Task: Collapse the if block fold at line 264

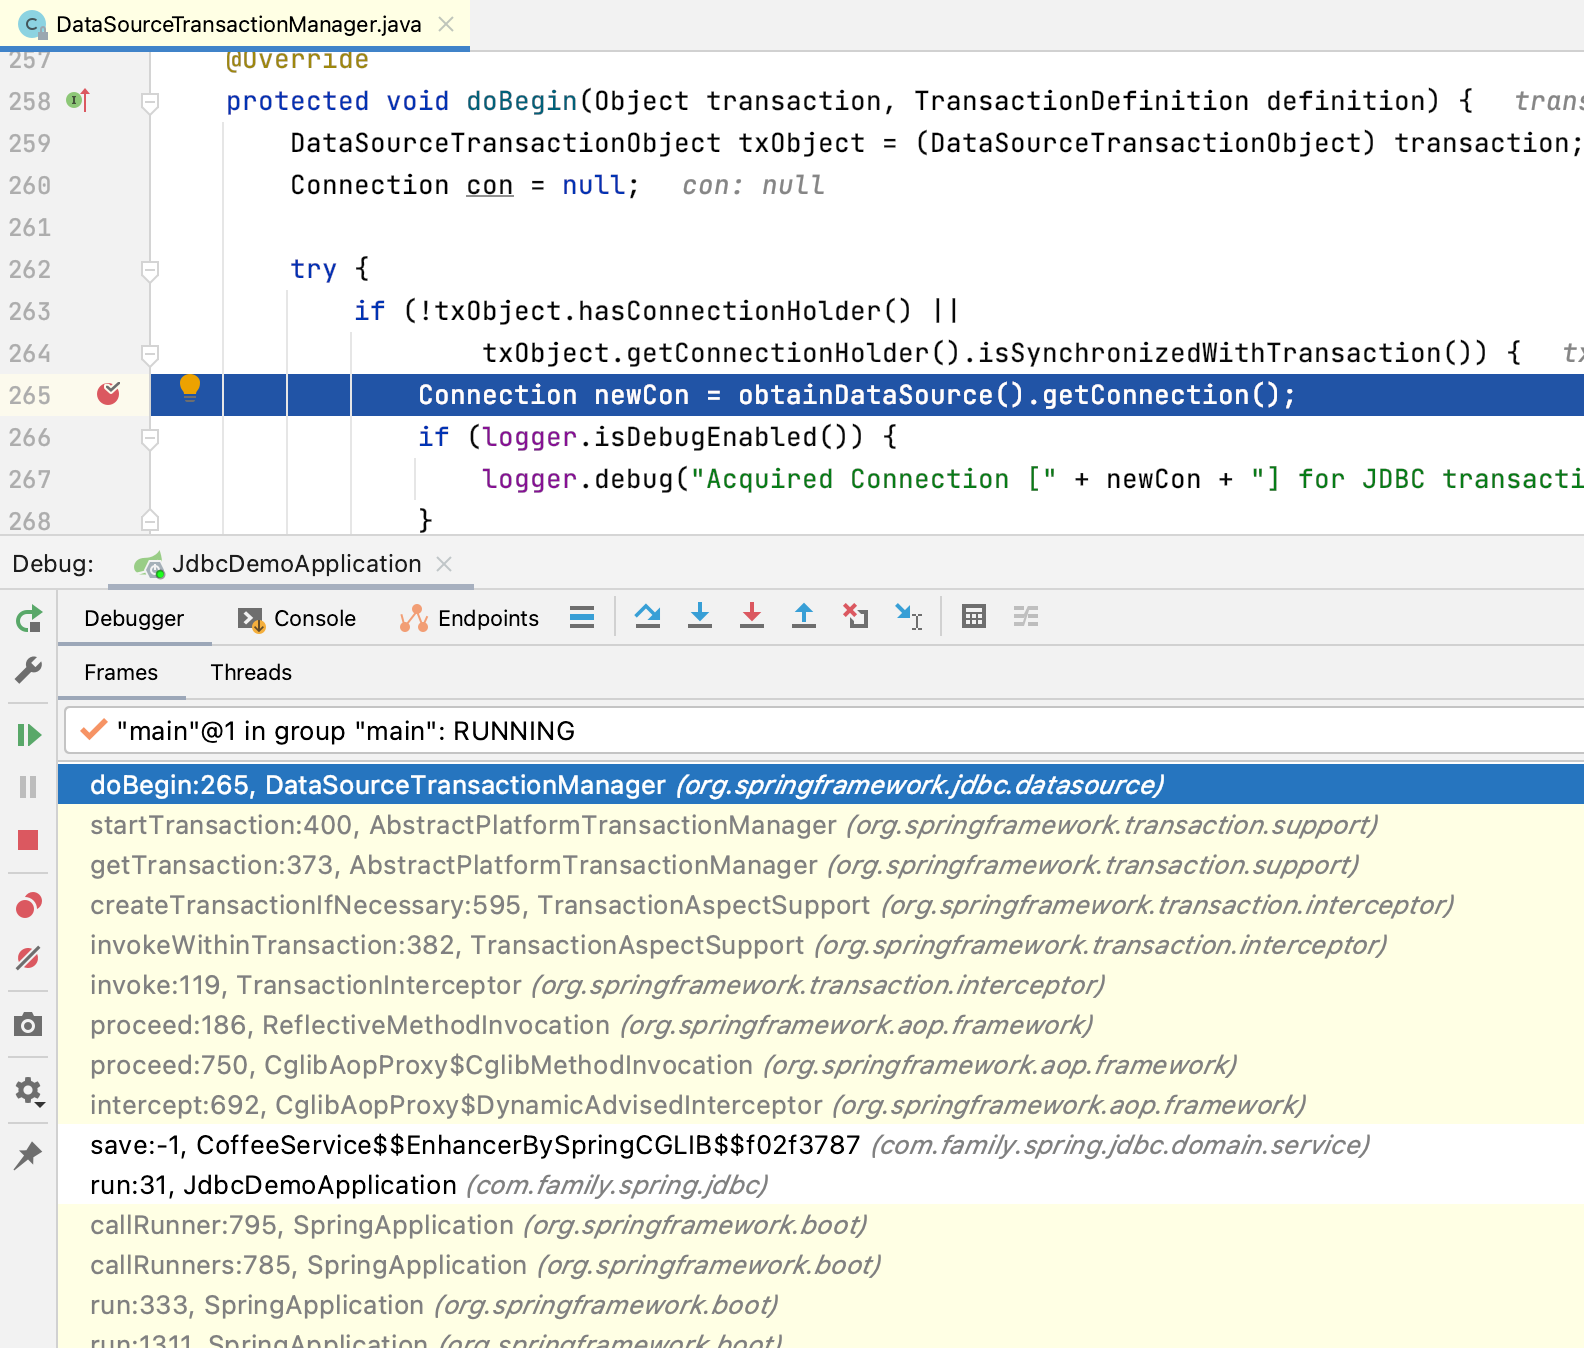Action: [150, 354]
